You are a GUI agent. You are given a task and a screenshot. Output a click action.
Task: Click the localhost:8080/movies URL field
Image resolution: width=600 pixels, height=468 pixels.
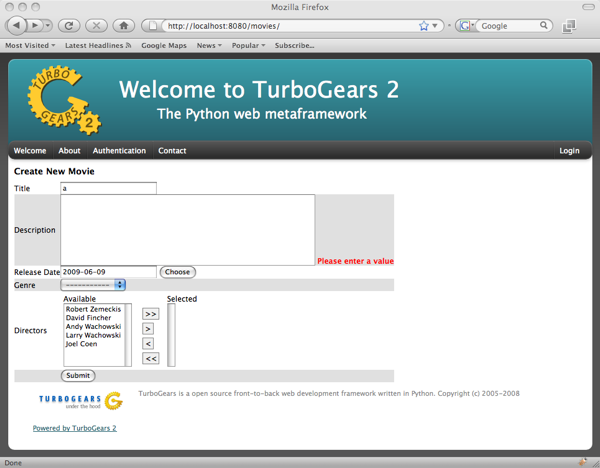pos(291,26)
